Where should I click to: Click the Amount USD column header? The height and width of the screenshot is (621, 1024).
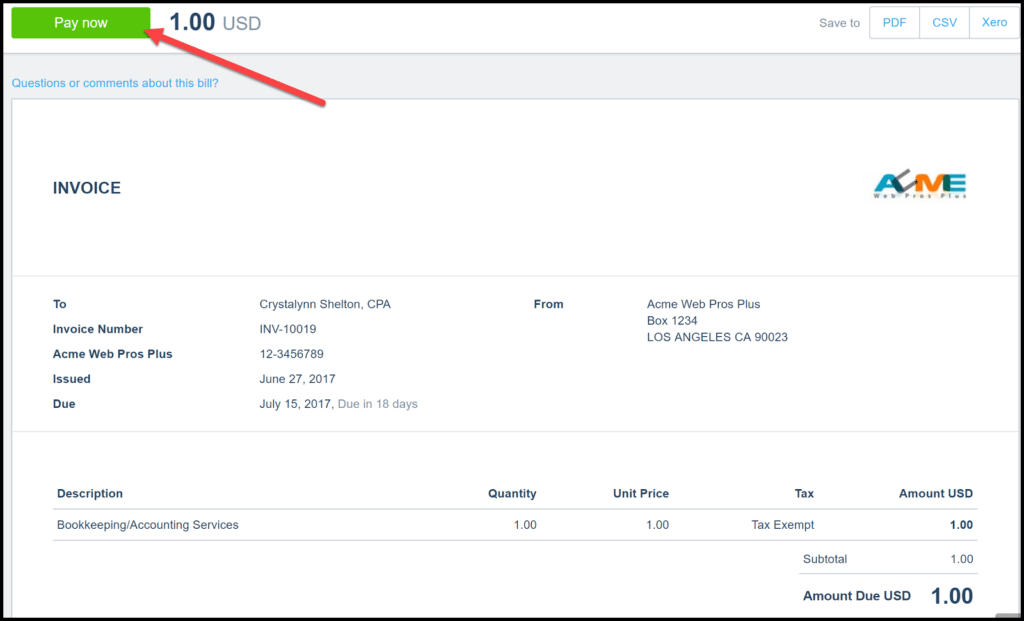(x=936, y=494)
